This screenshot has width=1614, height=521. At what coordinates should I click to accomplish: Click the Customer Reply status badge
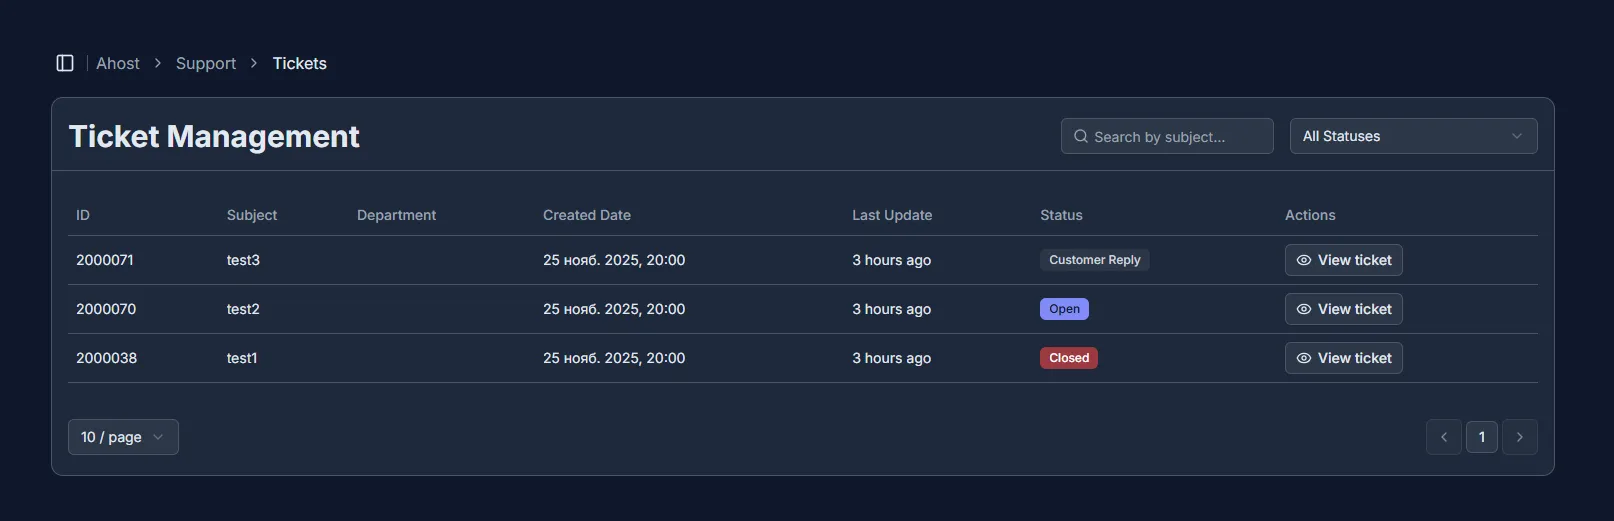point(1094,260)
